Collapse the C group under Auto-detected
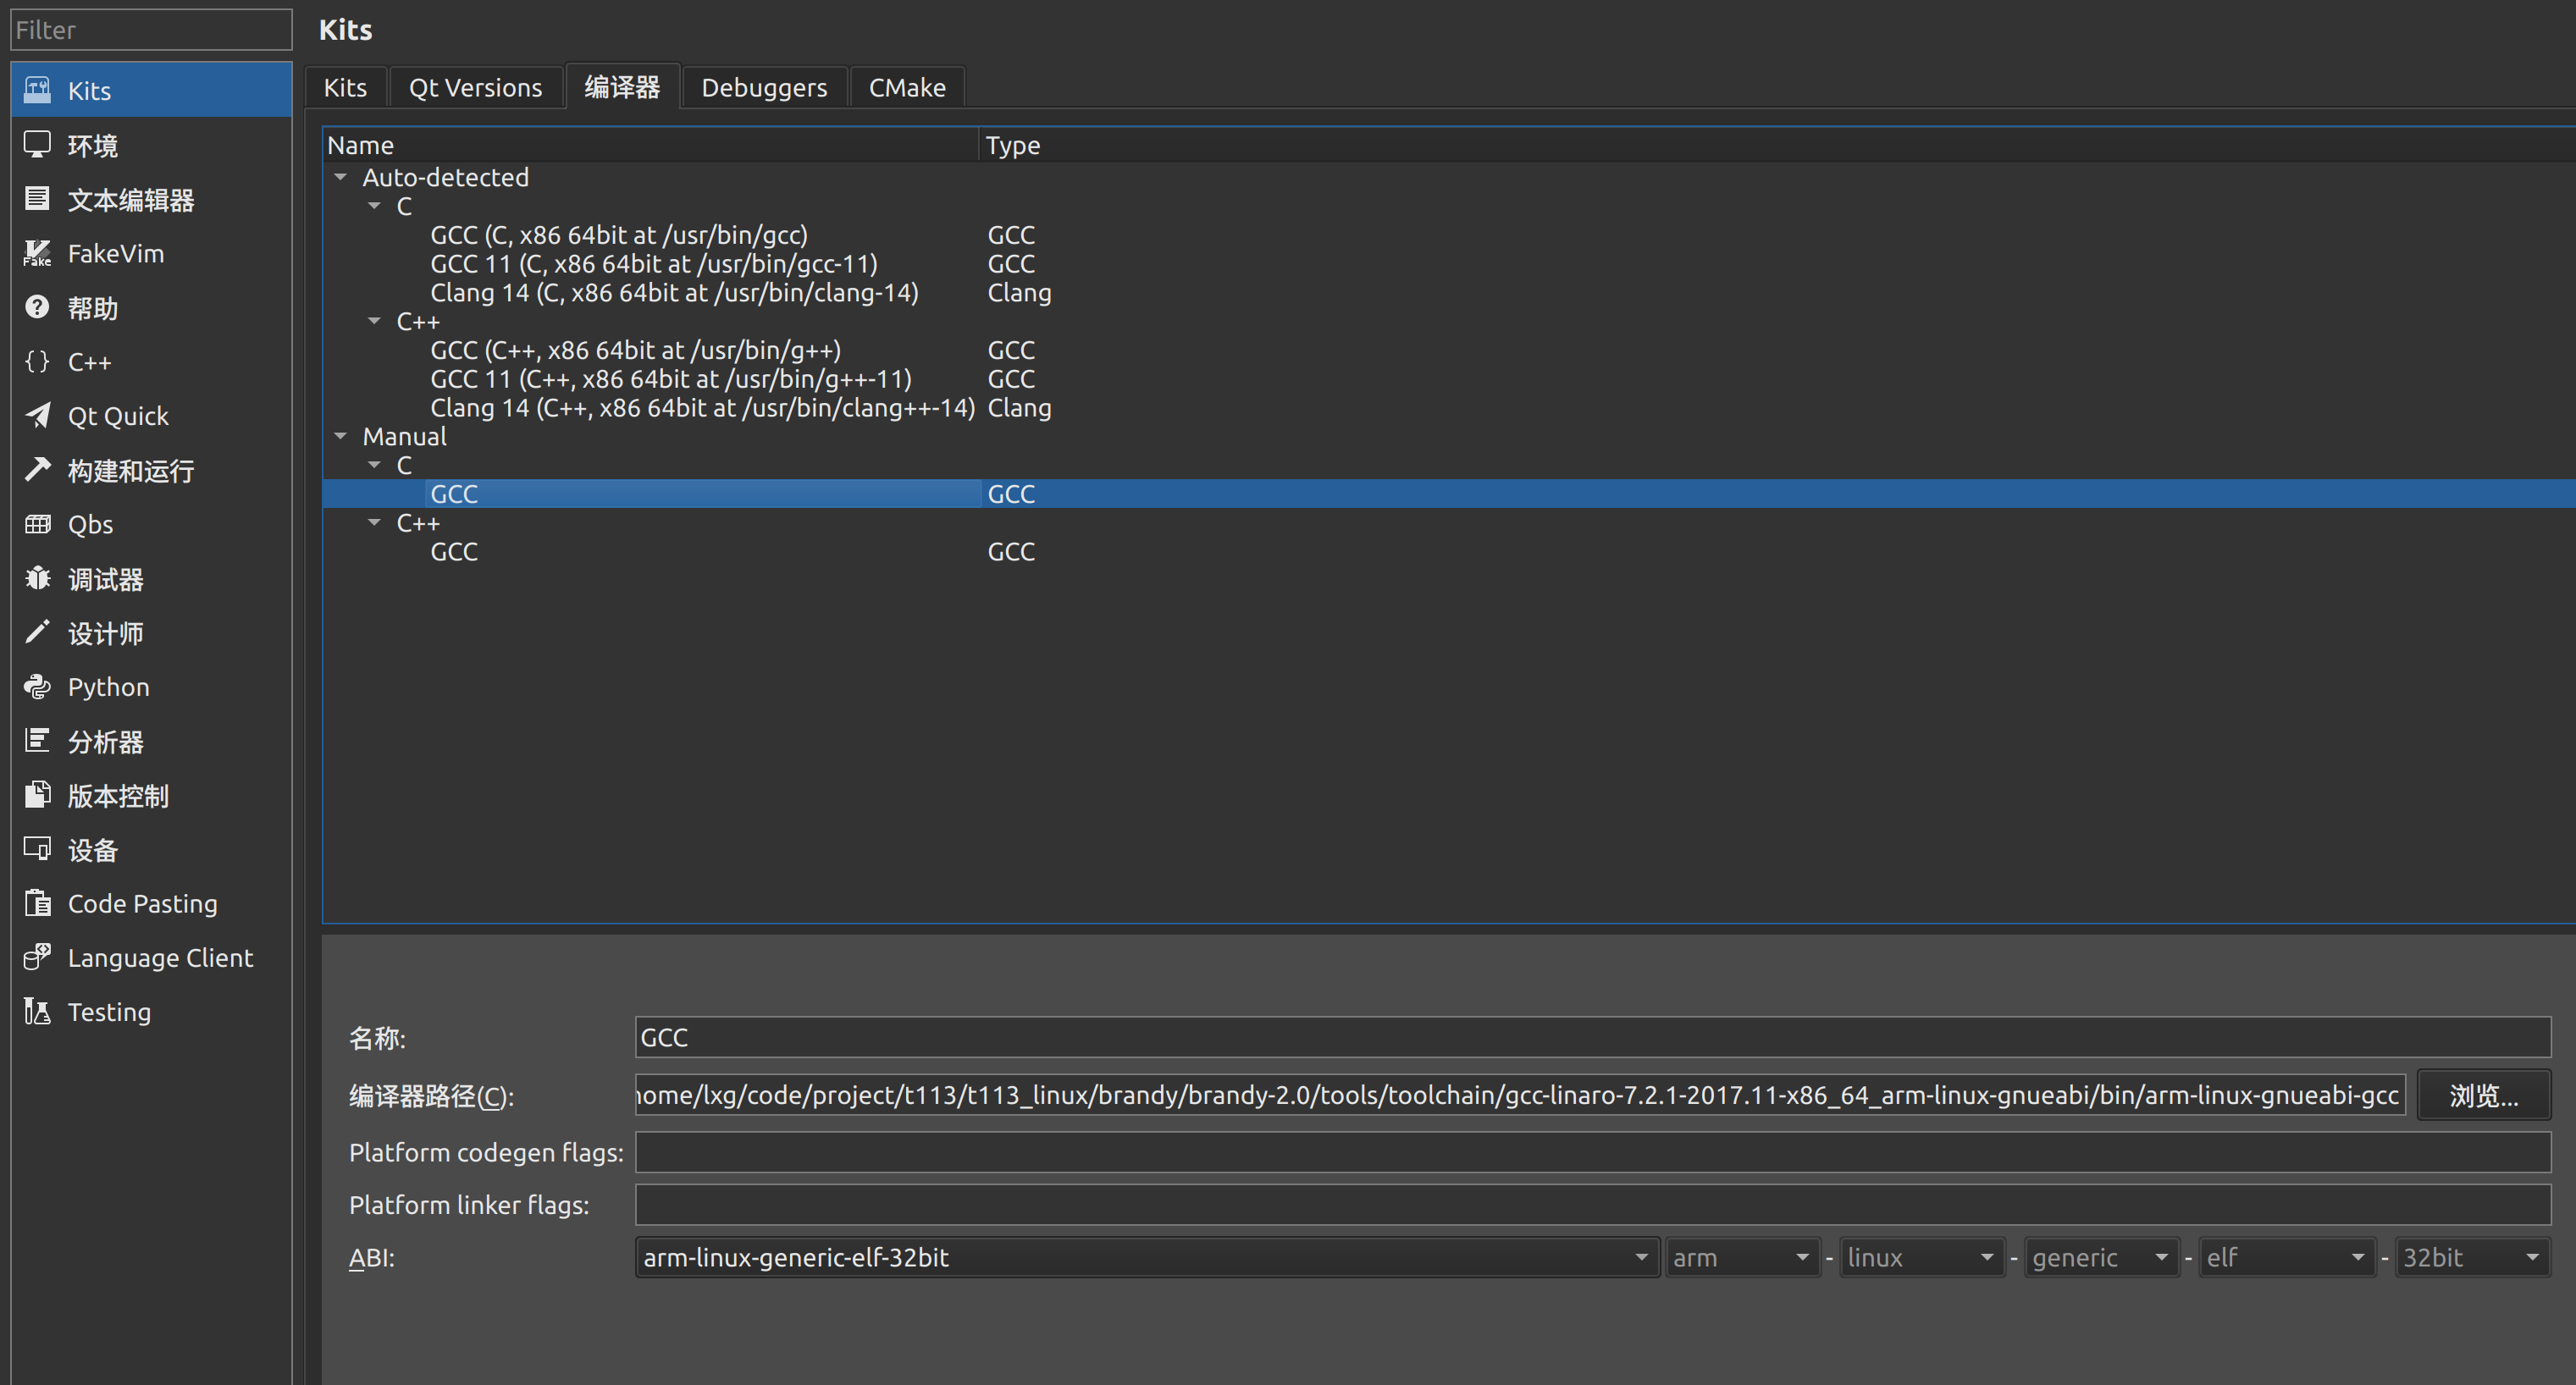Image resolution: width=2576 pixels, height=1385 pixels. 375,206
